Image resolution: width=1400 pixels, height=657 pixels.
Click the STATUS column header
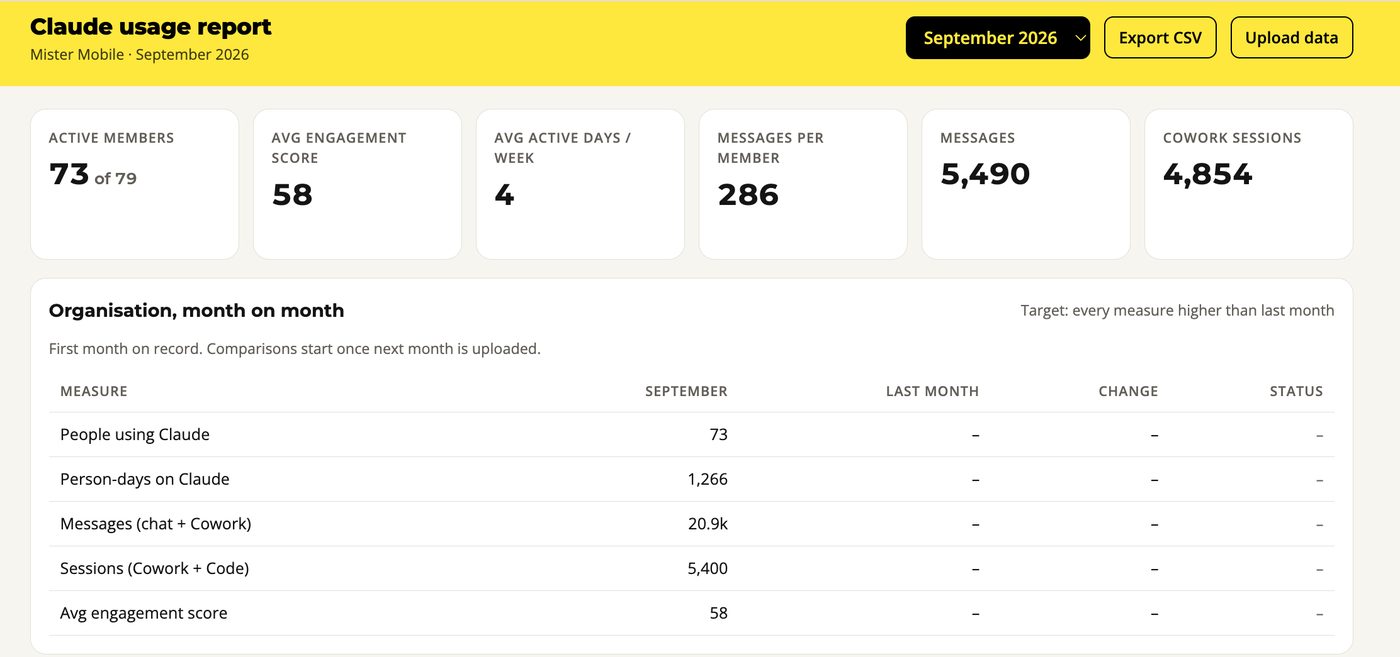[x=1296, y=391]
